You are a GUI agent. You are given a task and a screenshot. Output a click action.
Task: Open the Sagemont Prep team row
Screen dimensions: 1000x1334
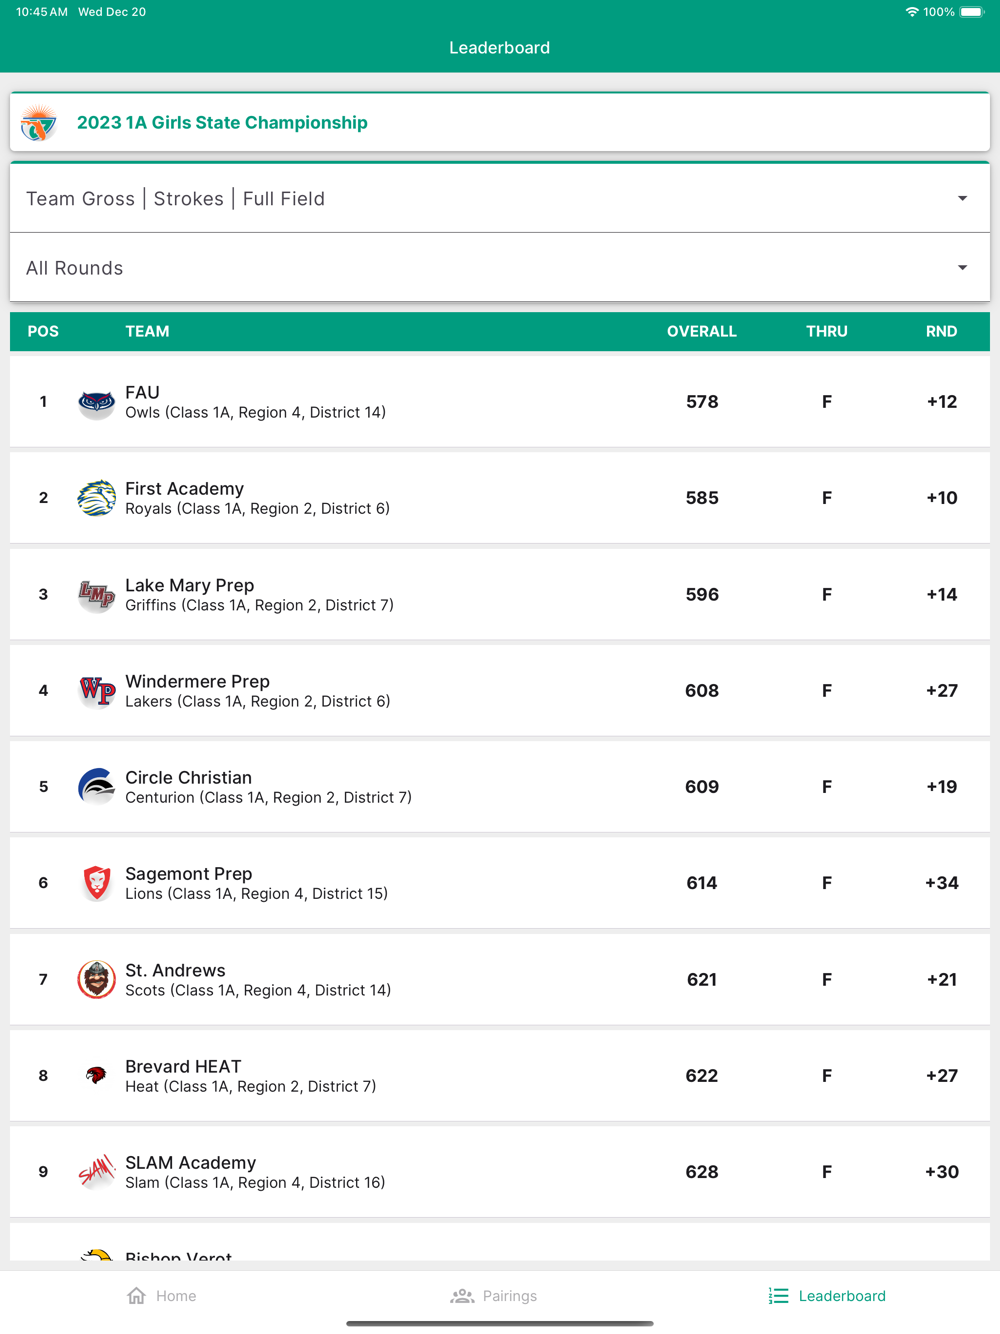click(500, 883)
